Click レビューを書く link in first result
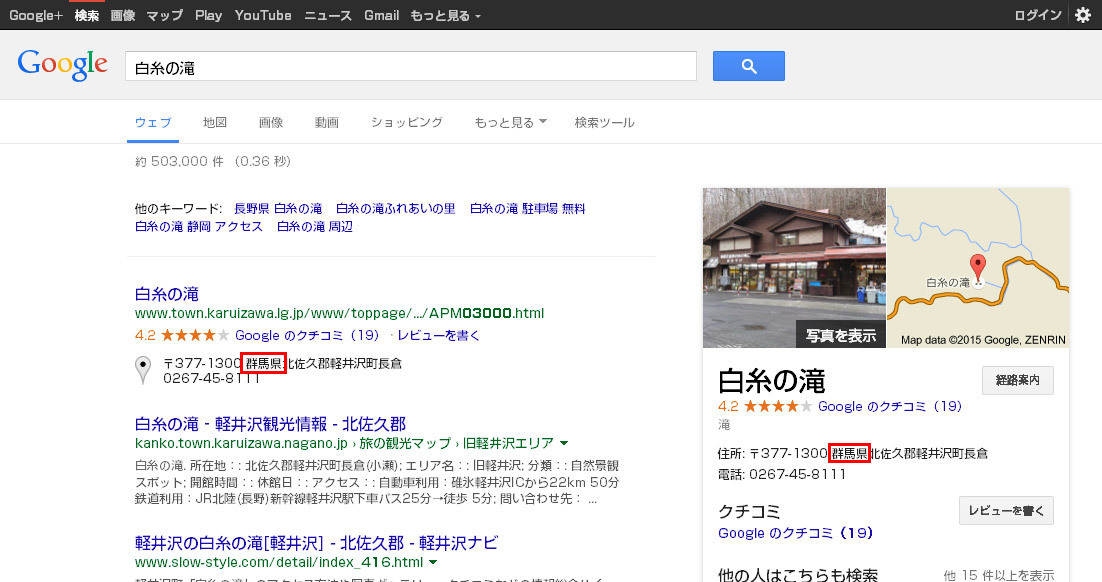 (439, 335)
